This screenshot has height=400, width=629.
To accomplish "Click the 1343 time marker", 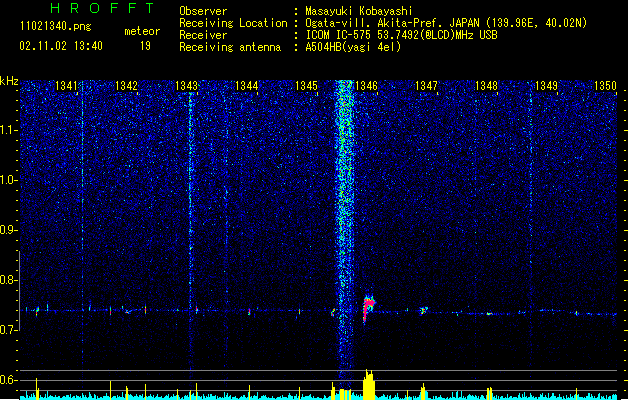I will click(x=186, y=86).
